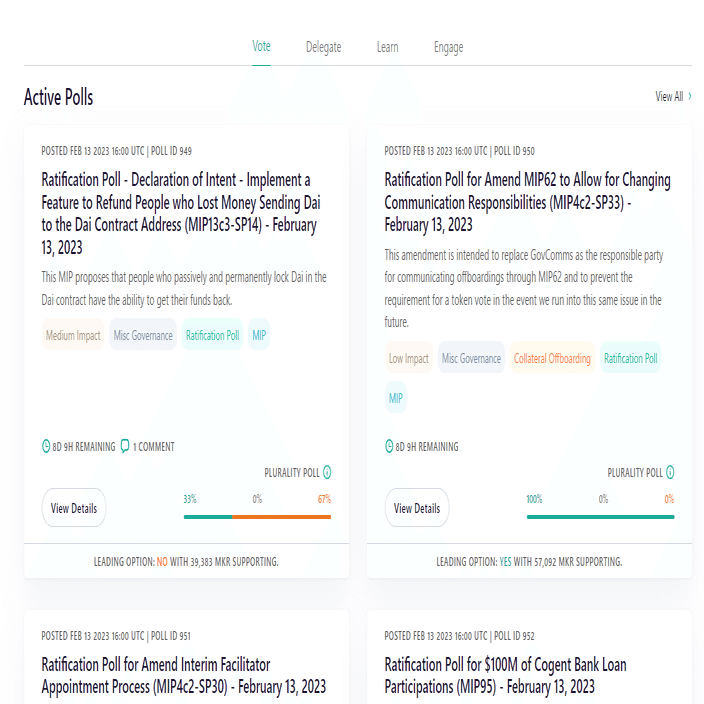Go to the Engage tab
704x704 pixels.
coord(448,47)
